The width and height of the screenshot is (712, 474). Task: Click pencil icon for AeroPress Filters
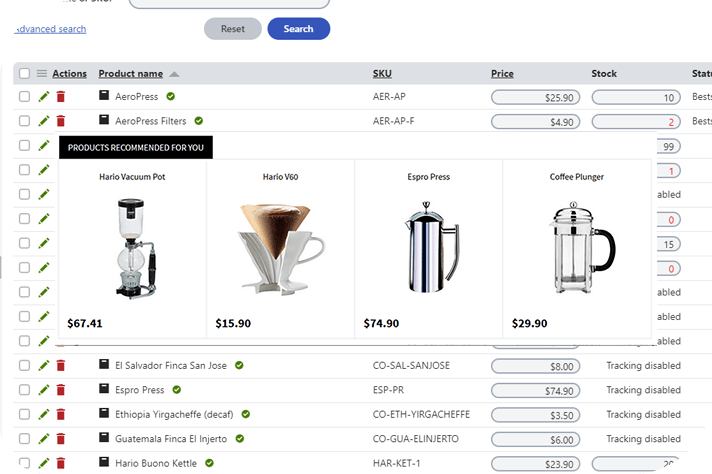click(44, 121)
